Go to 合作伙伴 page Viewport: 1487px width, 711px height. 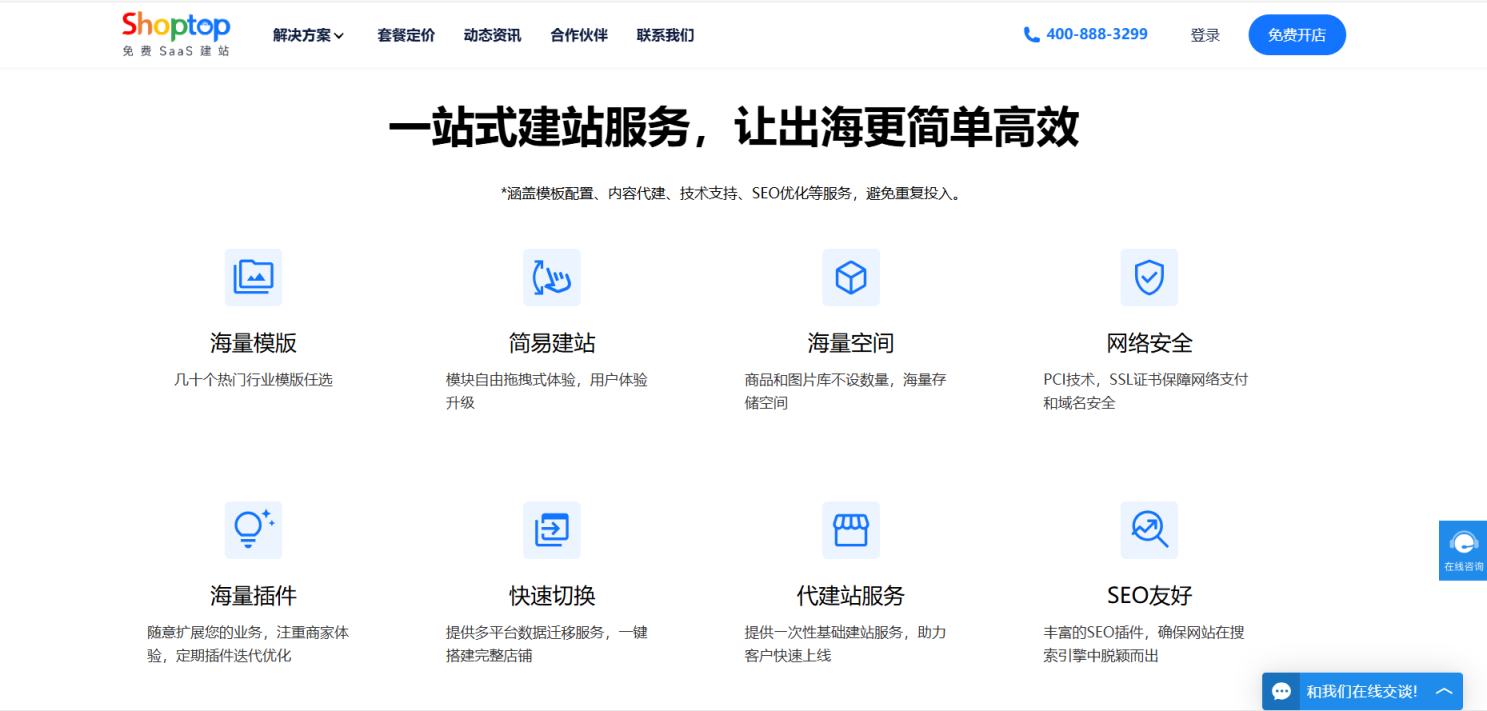tap(579, 35)
